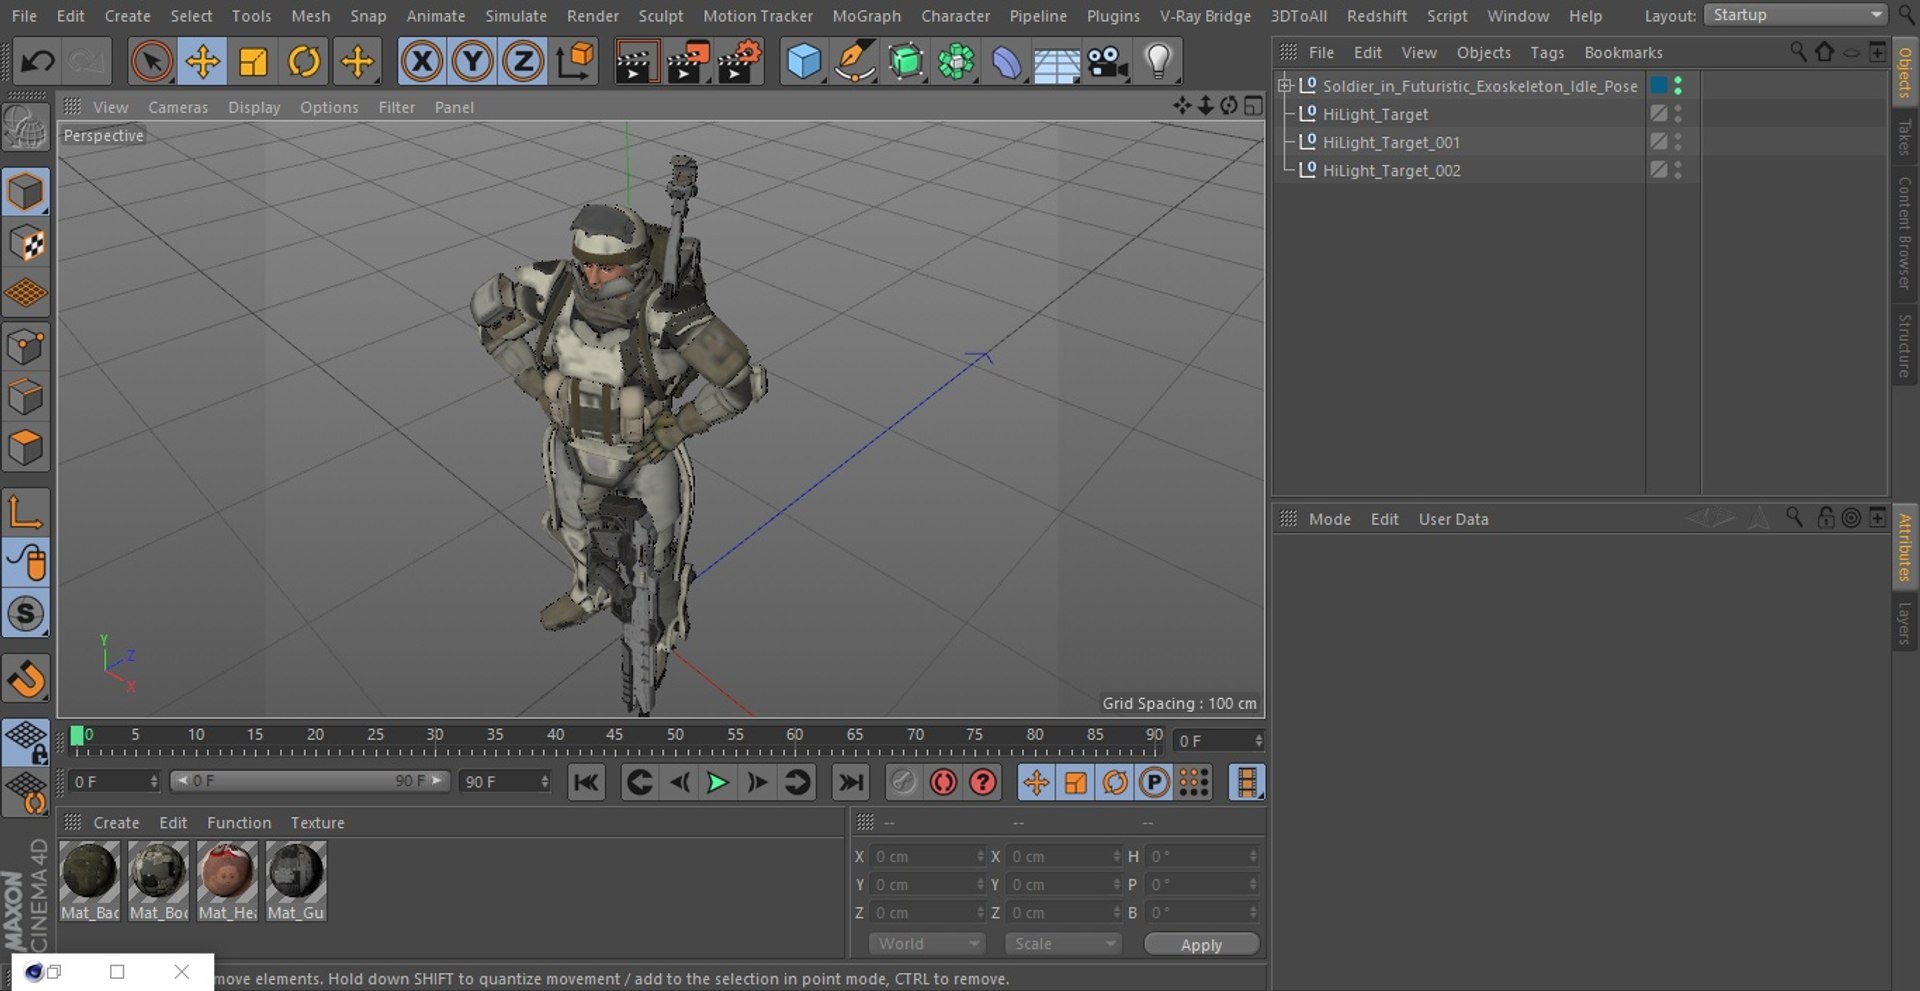Open the floor environment objects icon
The image size is (1920, 991).
pos(1057,62)
